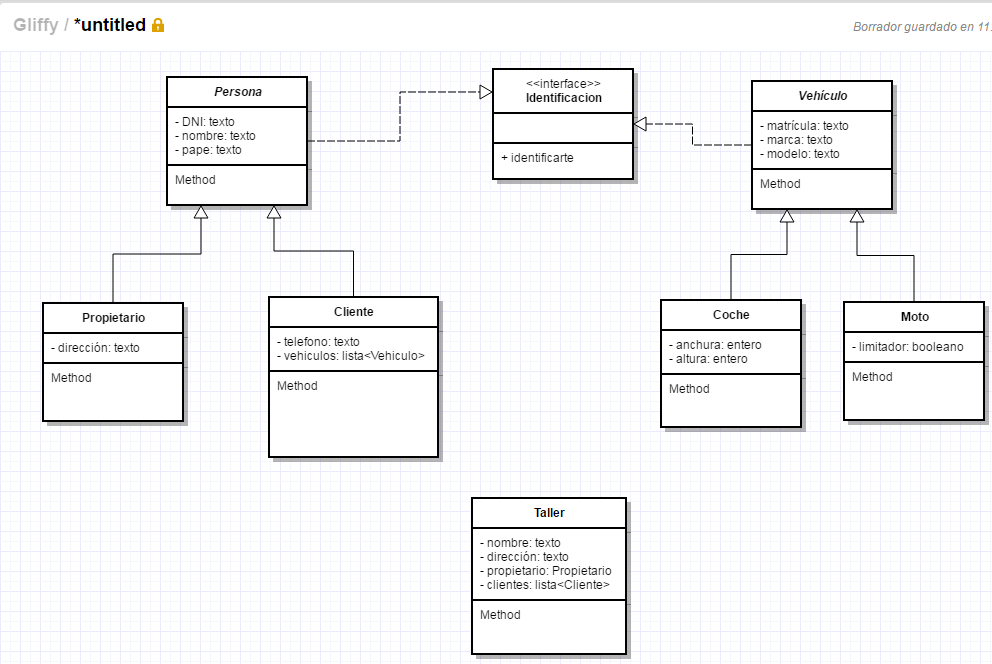Select the '- limitador: booleano' attribute
This screenshot has height=664, width=992.
[907, 347]
